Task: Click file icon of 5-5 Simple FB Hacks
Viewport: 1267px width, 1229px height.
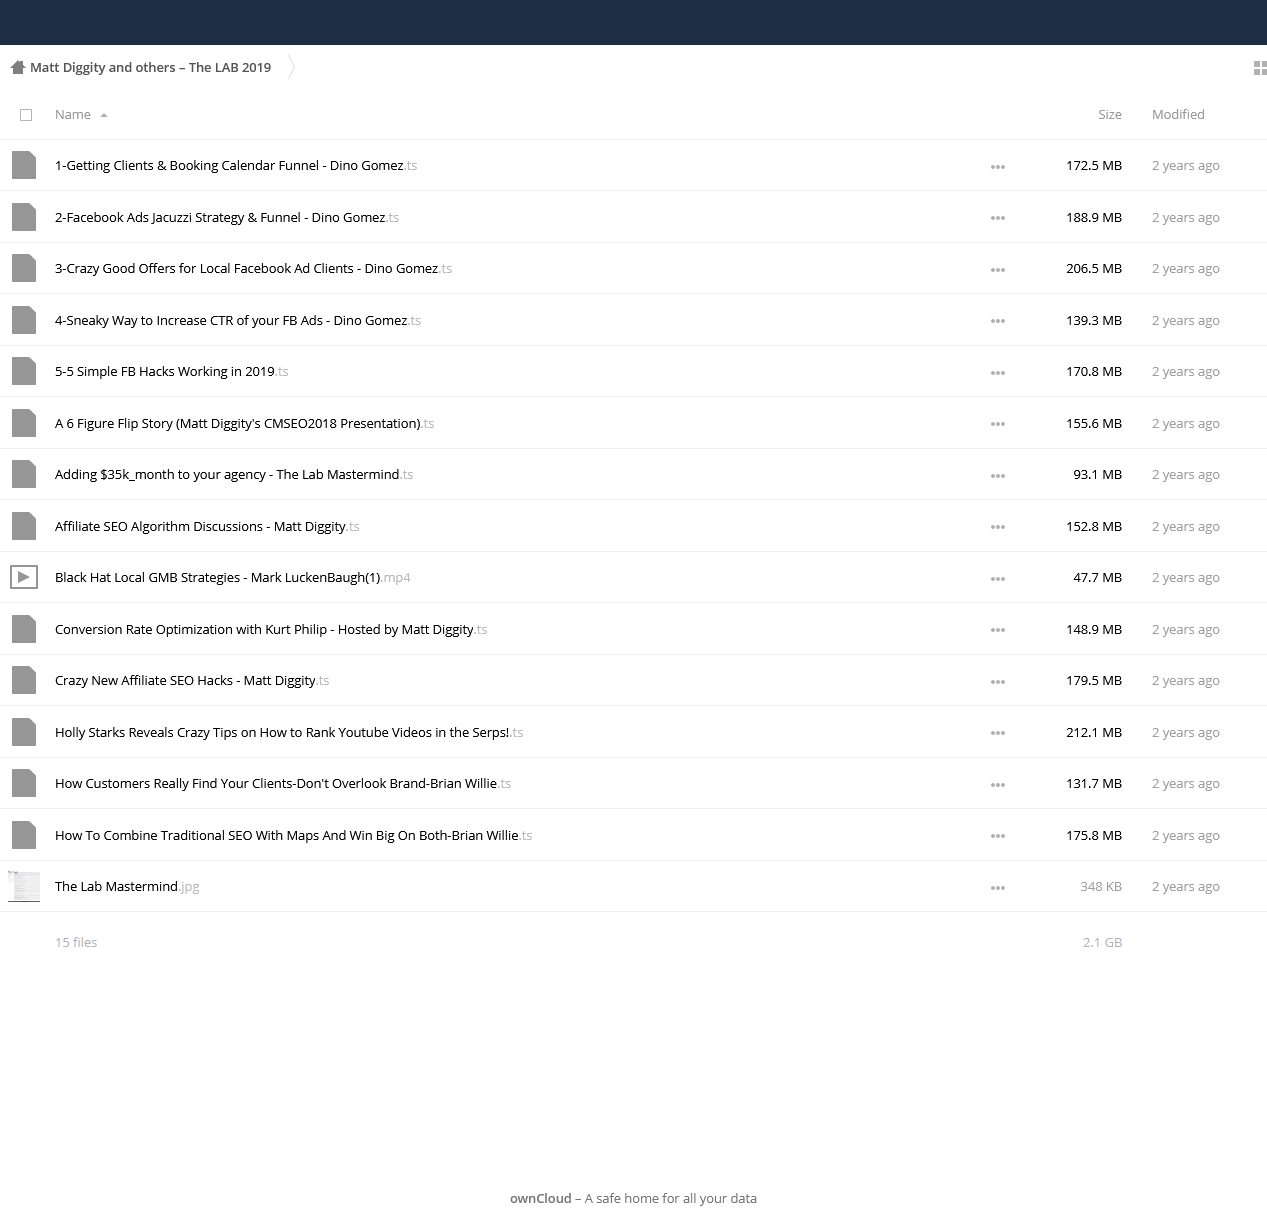Action: pyautogui.click(x=24, y=371)
